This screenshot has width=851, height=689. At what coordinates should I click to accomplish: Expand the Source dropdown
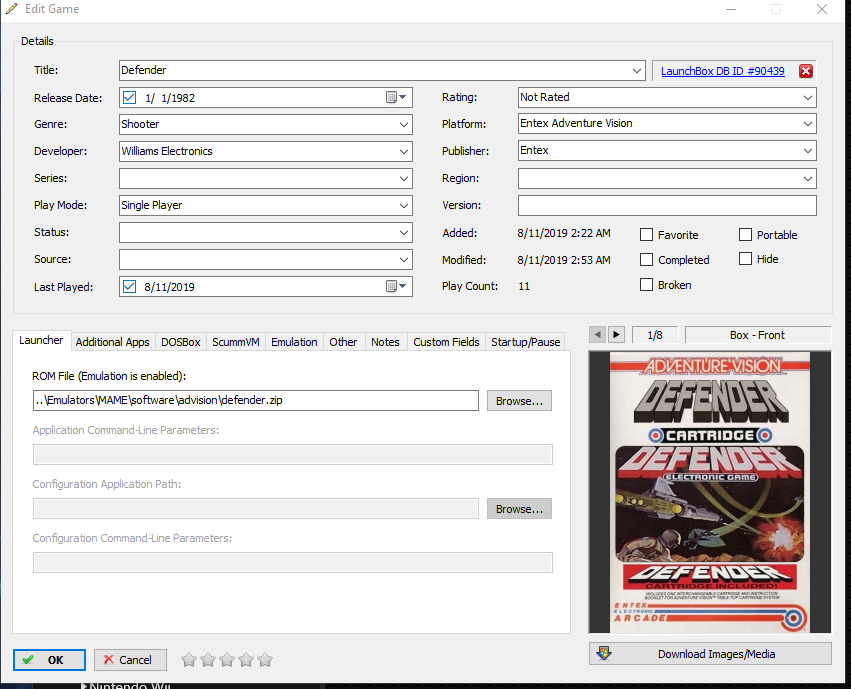404,259
